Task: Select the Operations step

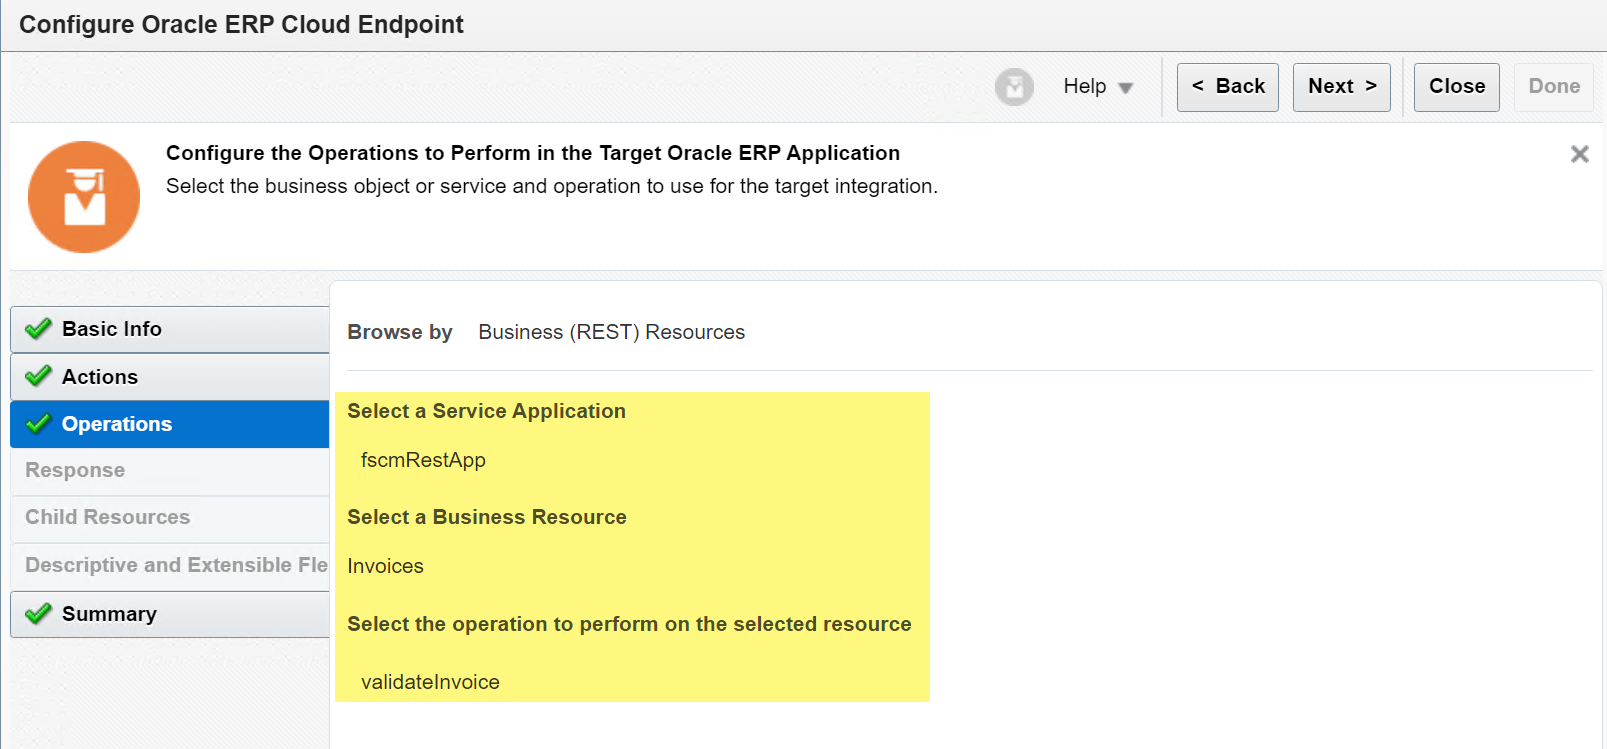Action: [x=170, y=424]
